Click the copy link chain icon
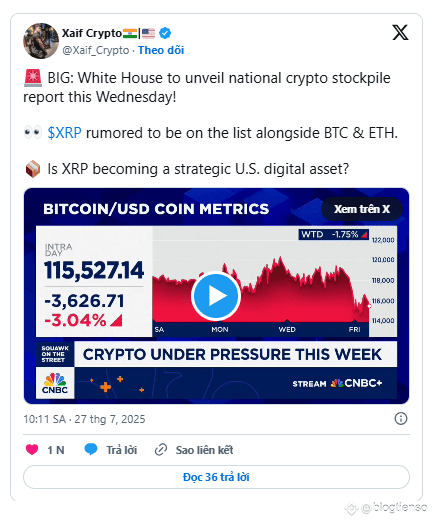The width and height of the screenshot is (435, 525). (x=161, y=450)
